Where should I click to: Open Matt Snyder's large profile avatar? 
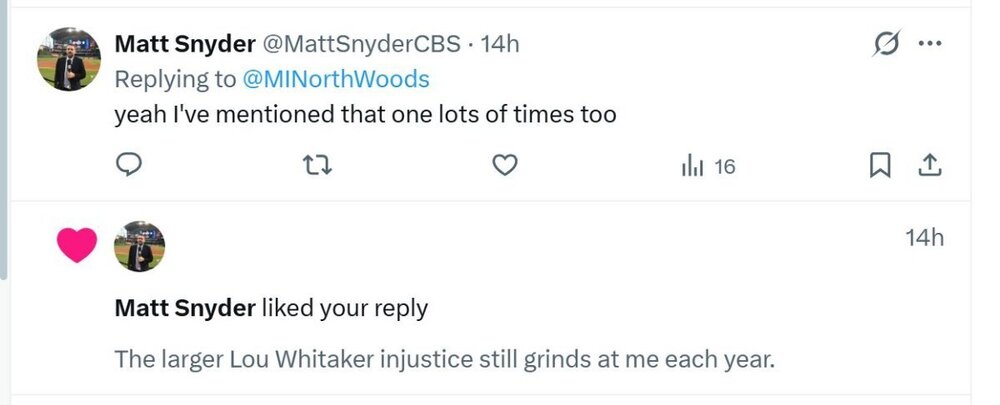tap(69, 59)
